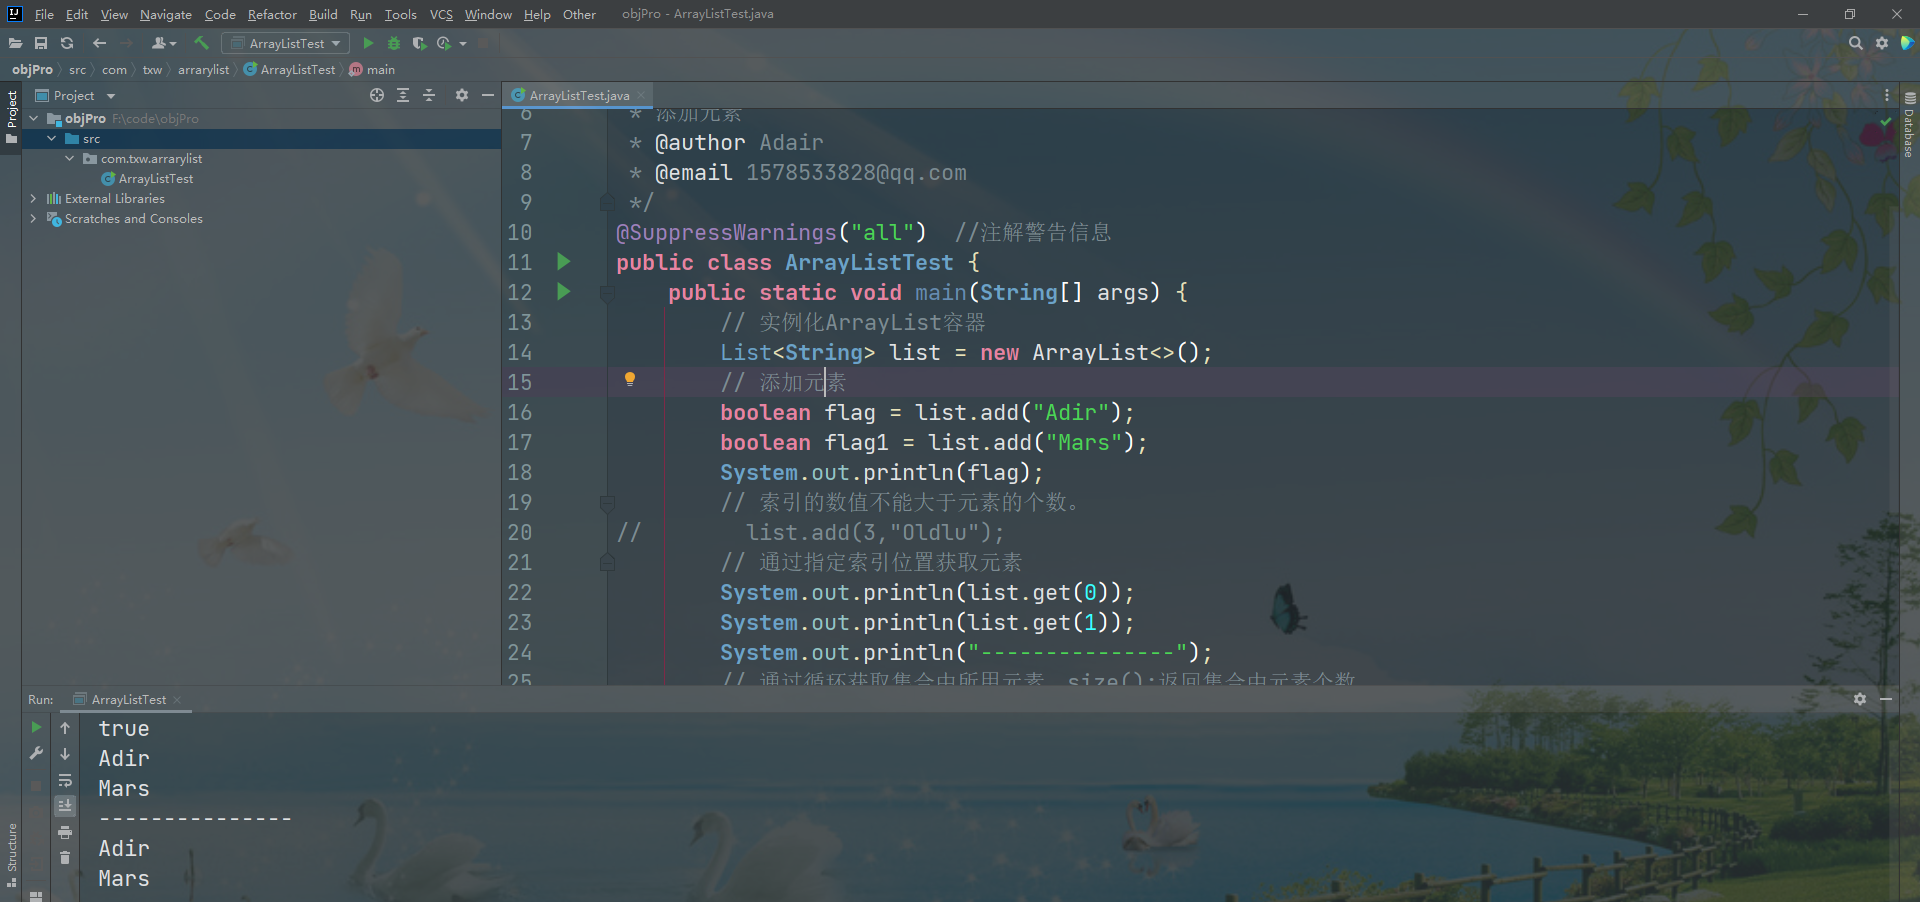Hide the Run panel with minus icon
1920x902 pixels.
click(1886, 699)
